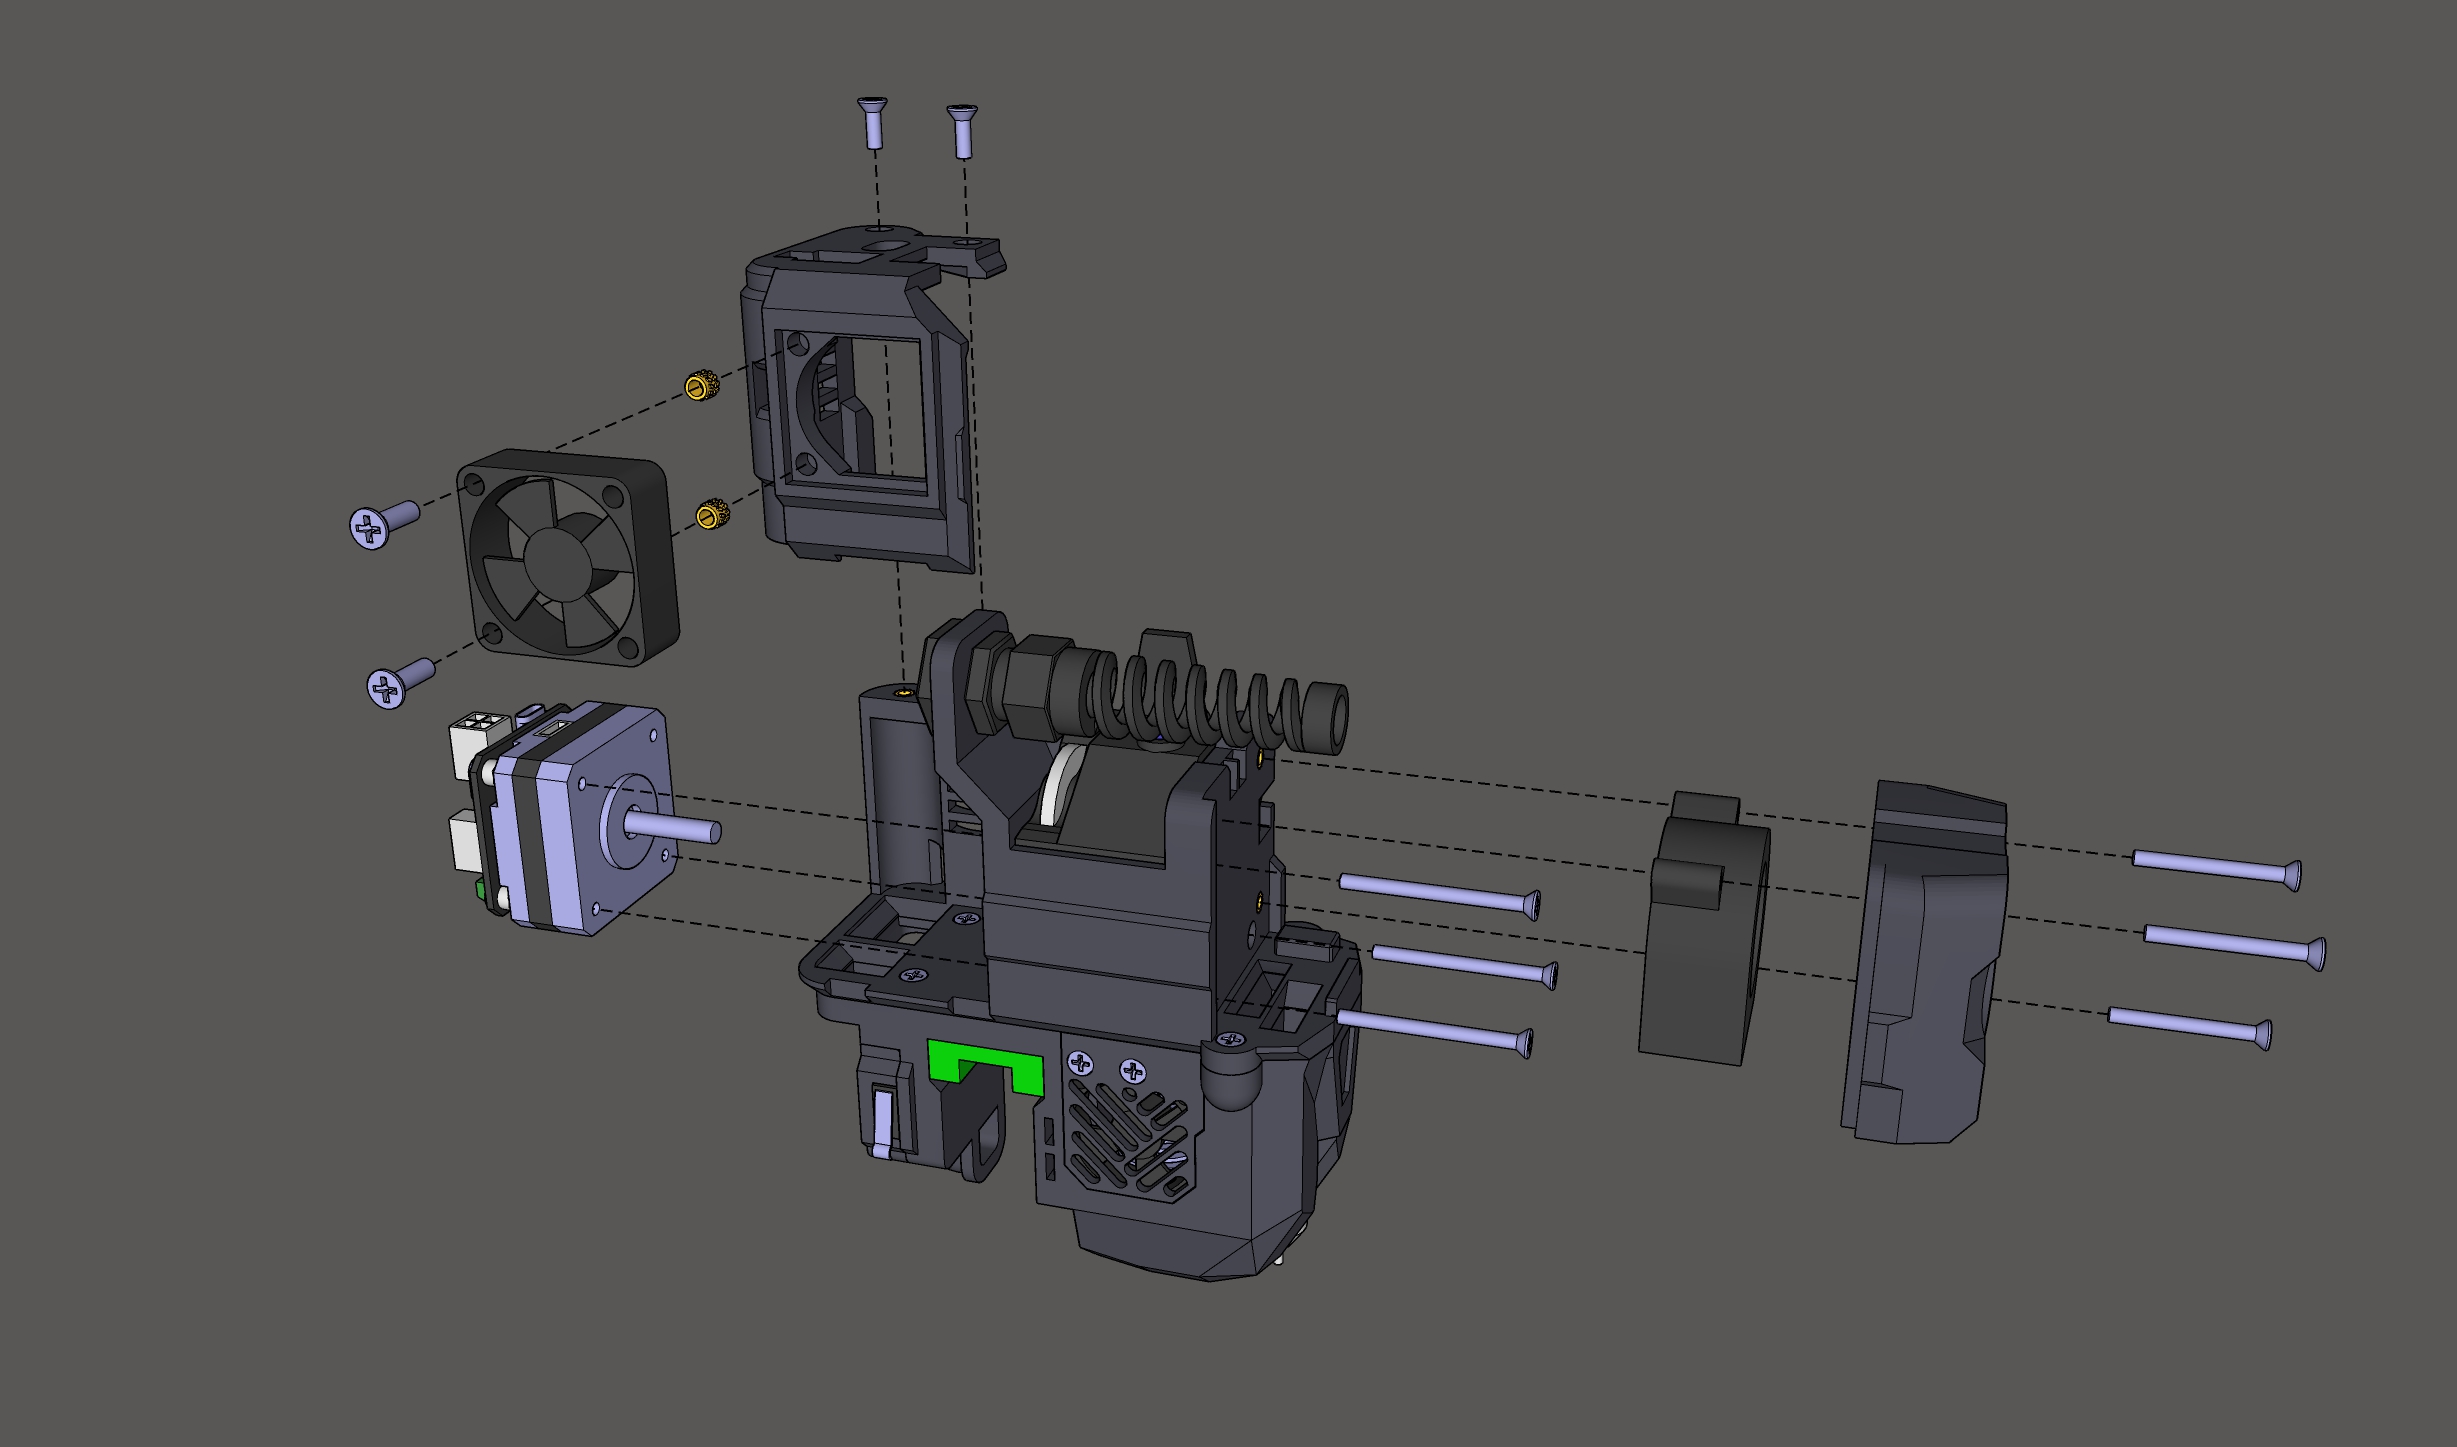
Task: Select the lower brass heat-set insert
Action: [x=712, y=514]
